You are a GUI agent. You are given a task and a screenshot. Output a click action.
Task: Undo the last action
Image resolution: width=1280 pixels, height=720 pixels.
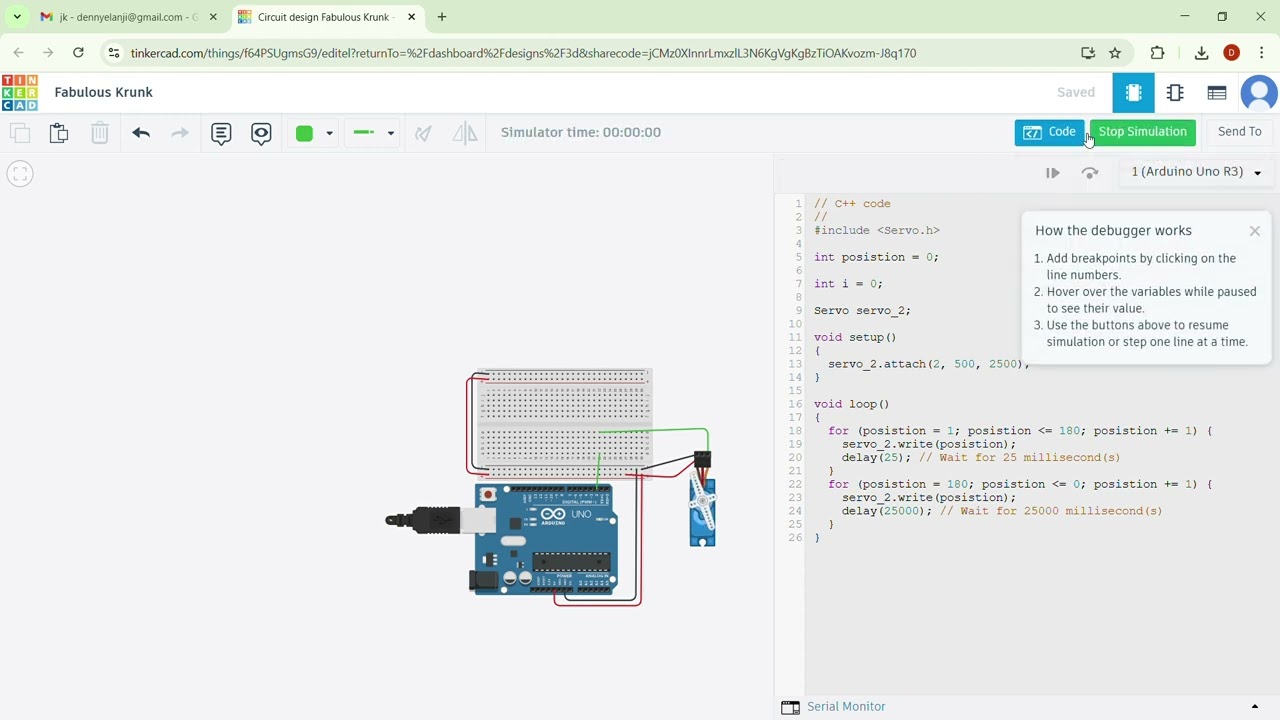pyautogui.click(x=141, y=132)
